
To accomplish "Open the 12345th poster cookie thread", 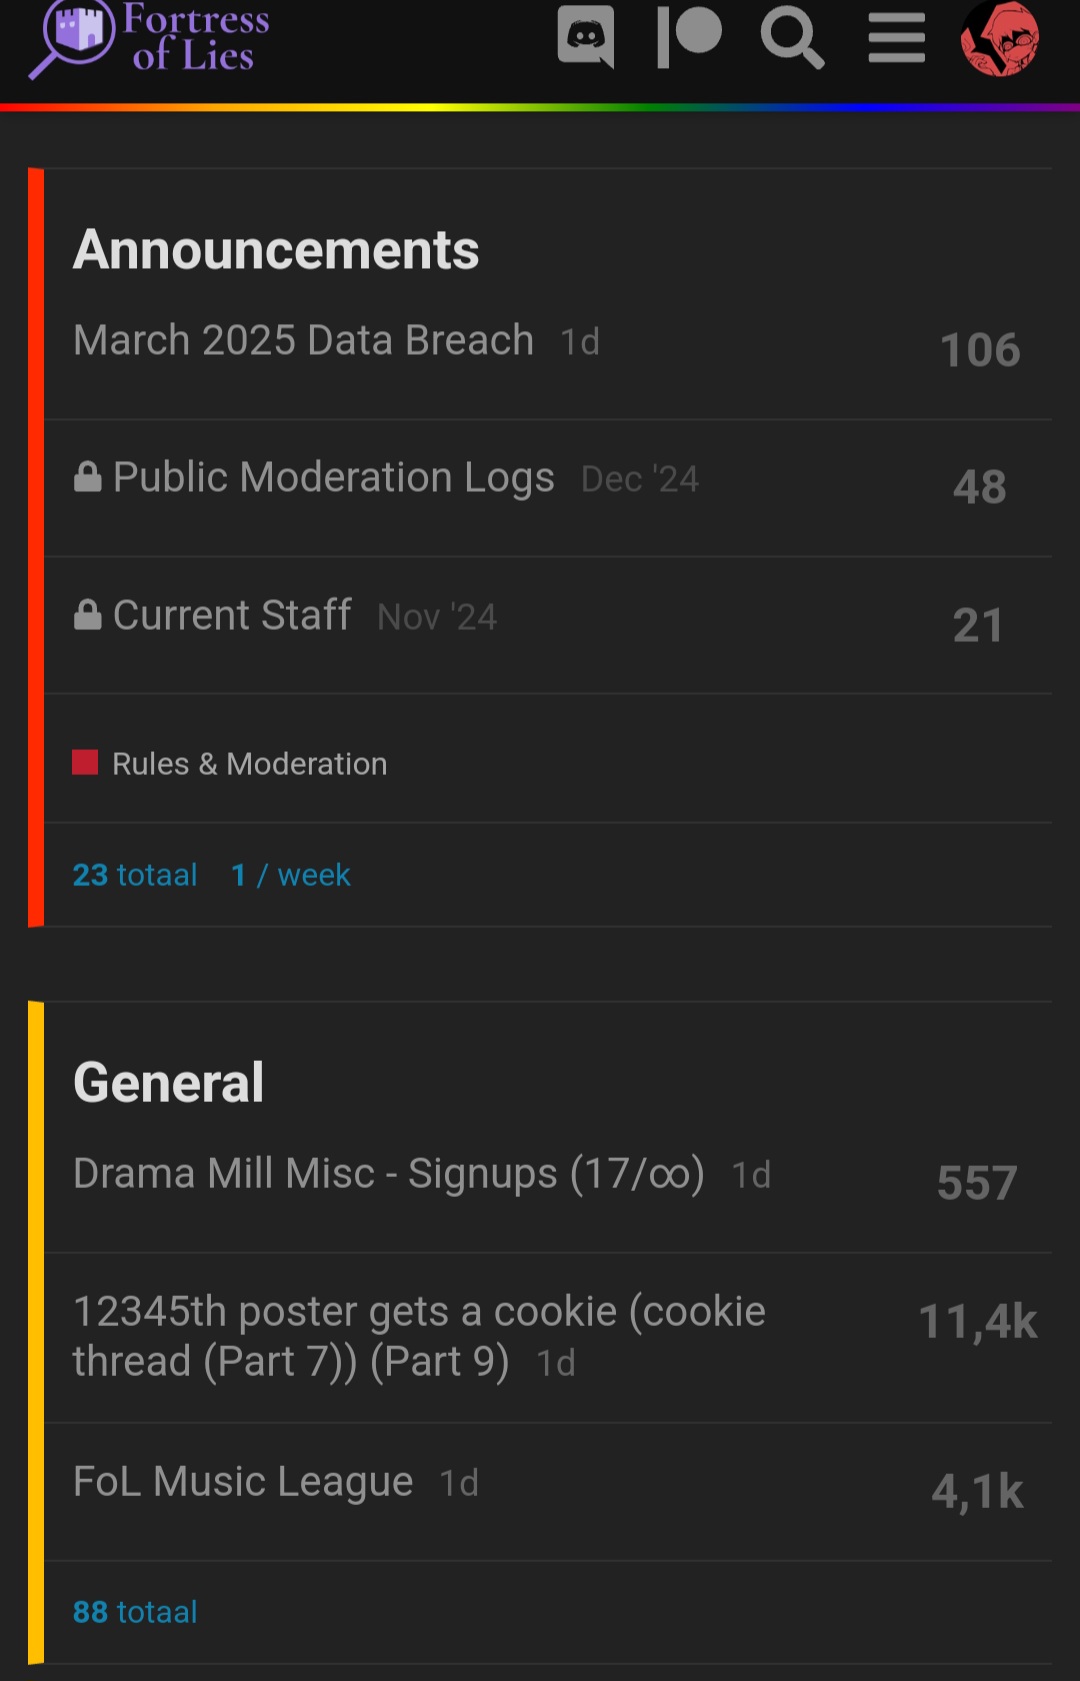I will pos(420,1336).
